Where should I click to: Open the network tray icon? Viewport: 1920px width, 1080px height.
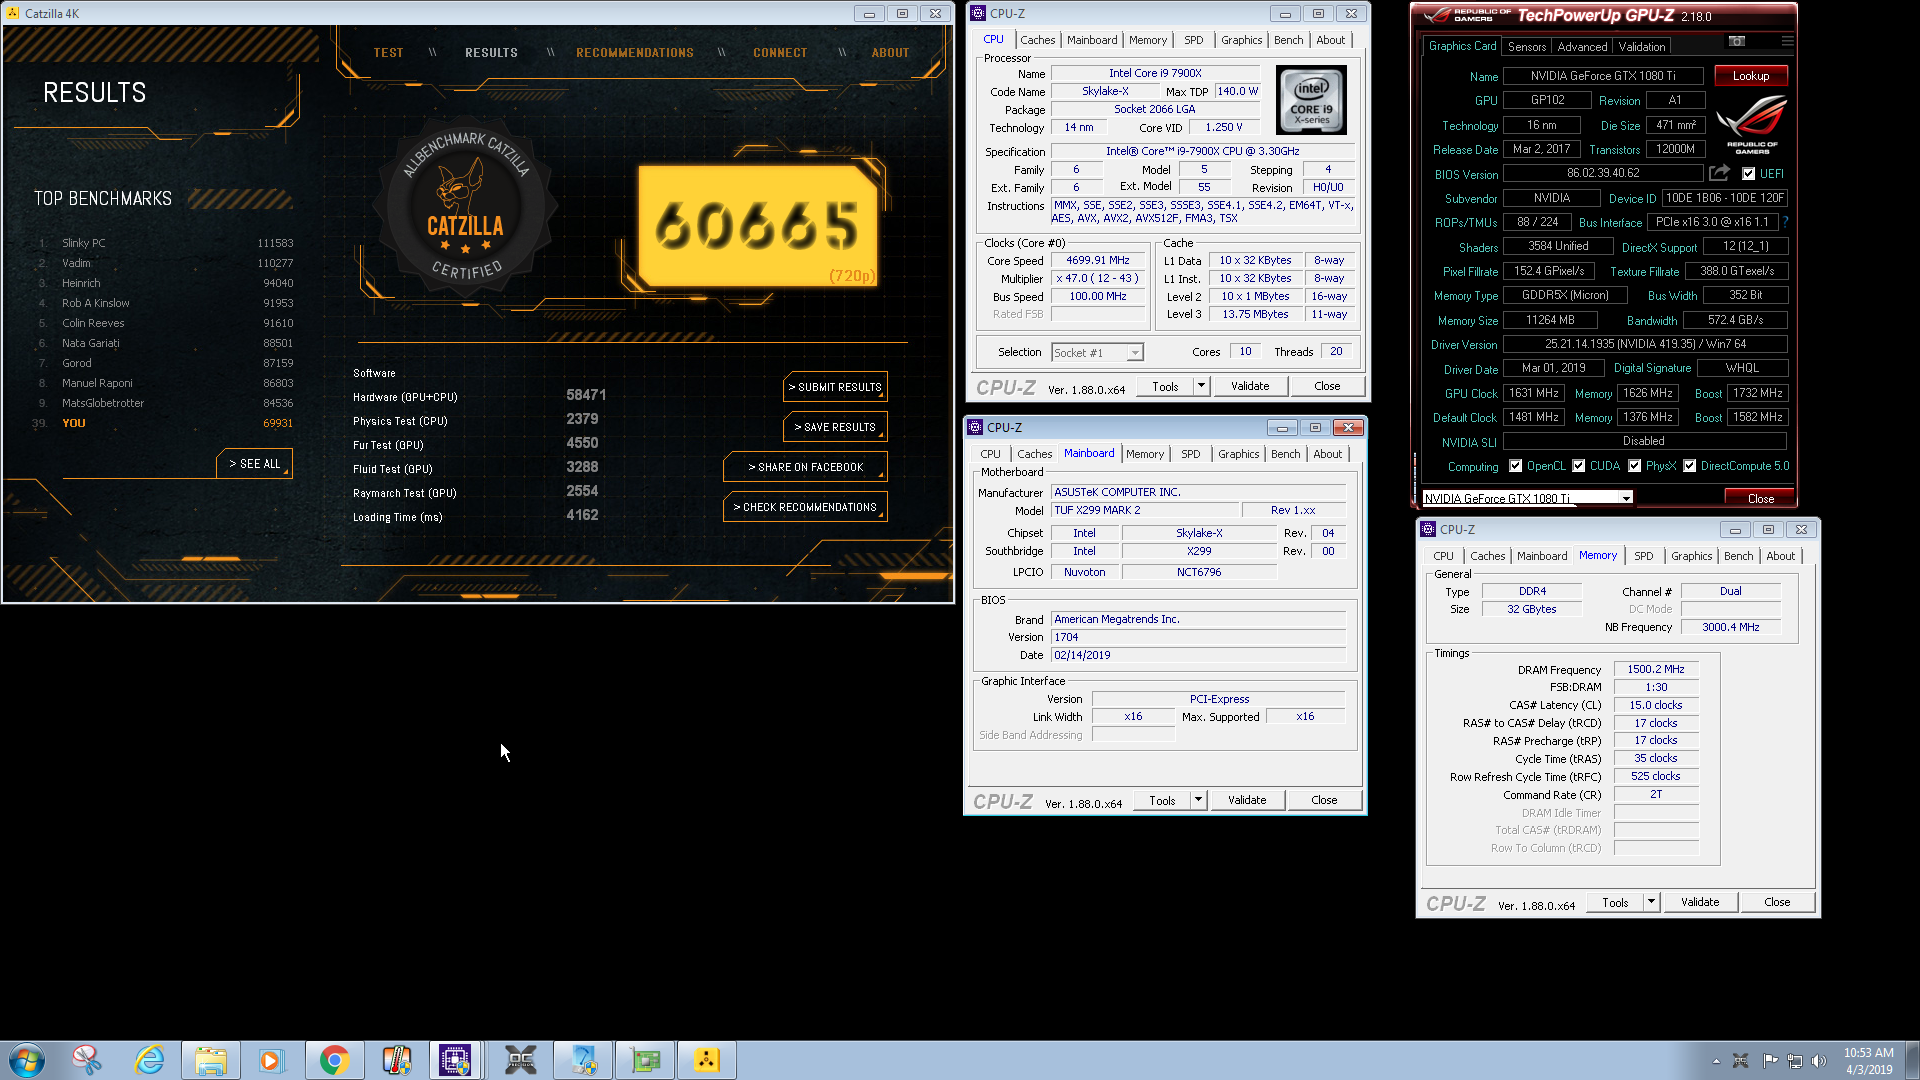(1795, 1061)
